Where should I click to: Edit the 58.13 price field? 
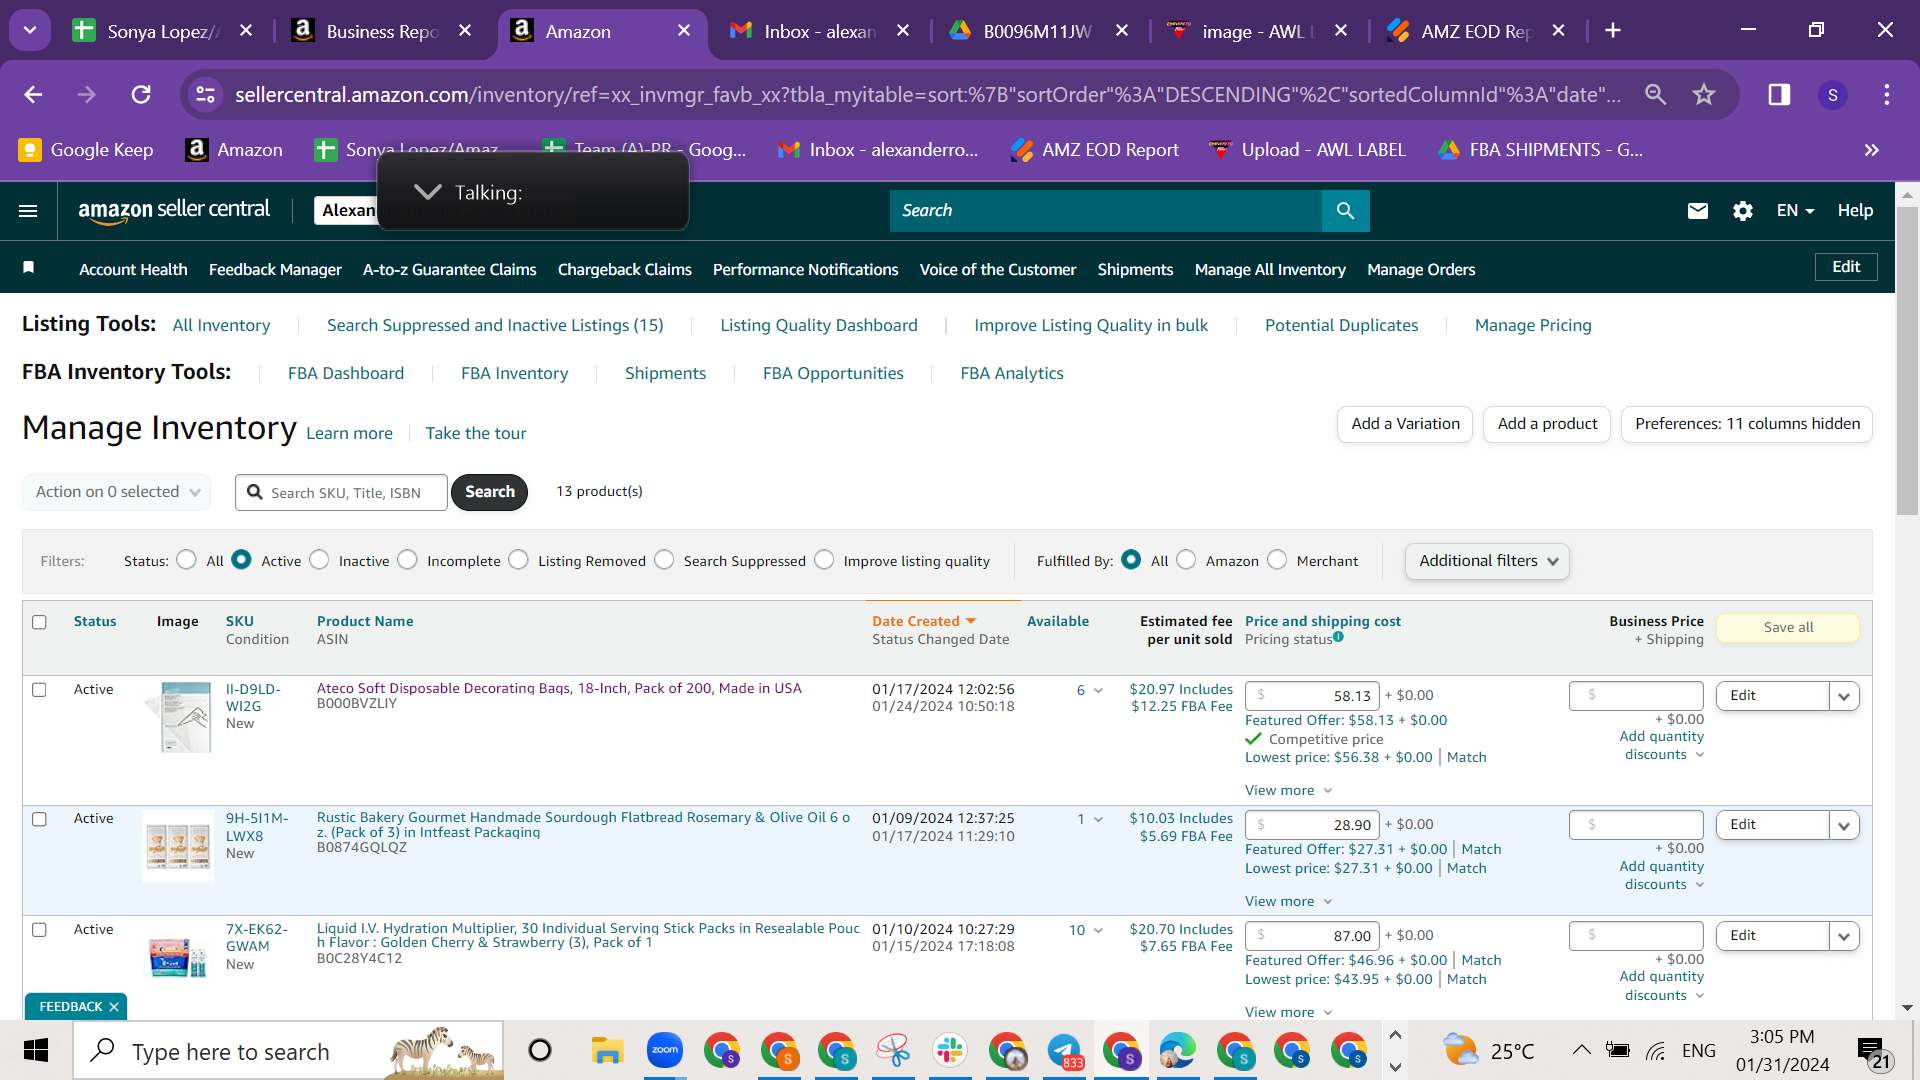(1312, 696)
